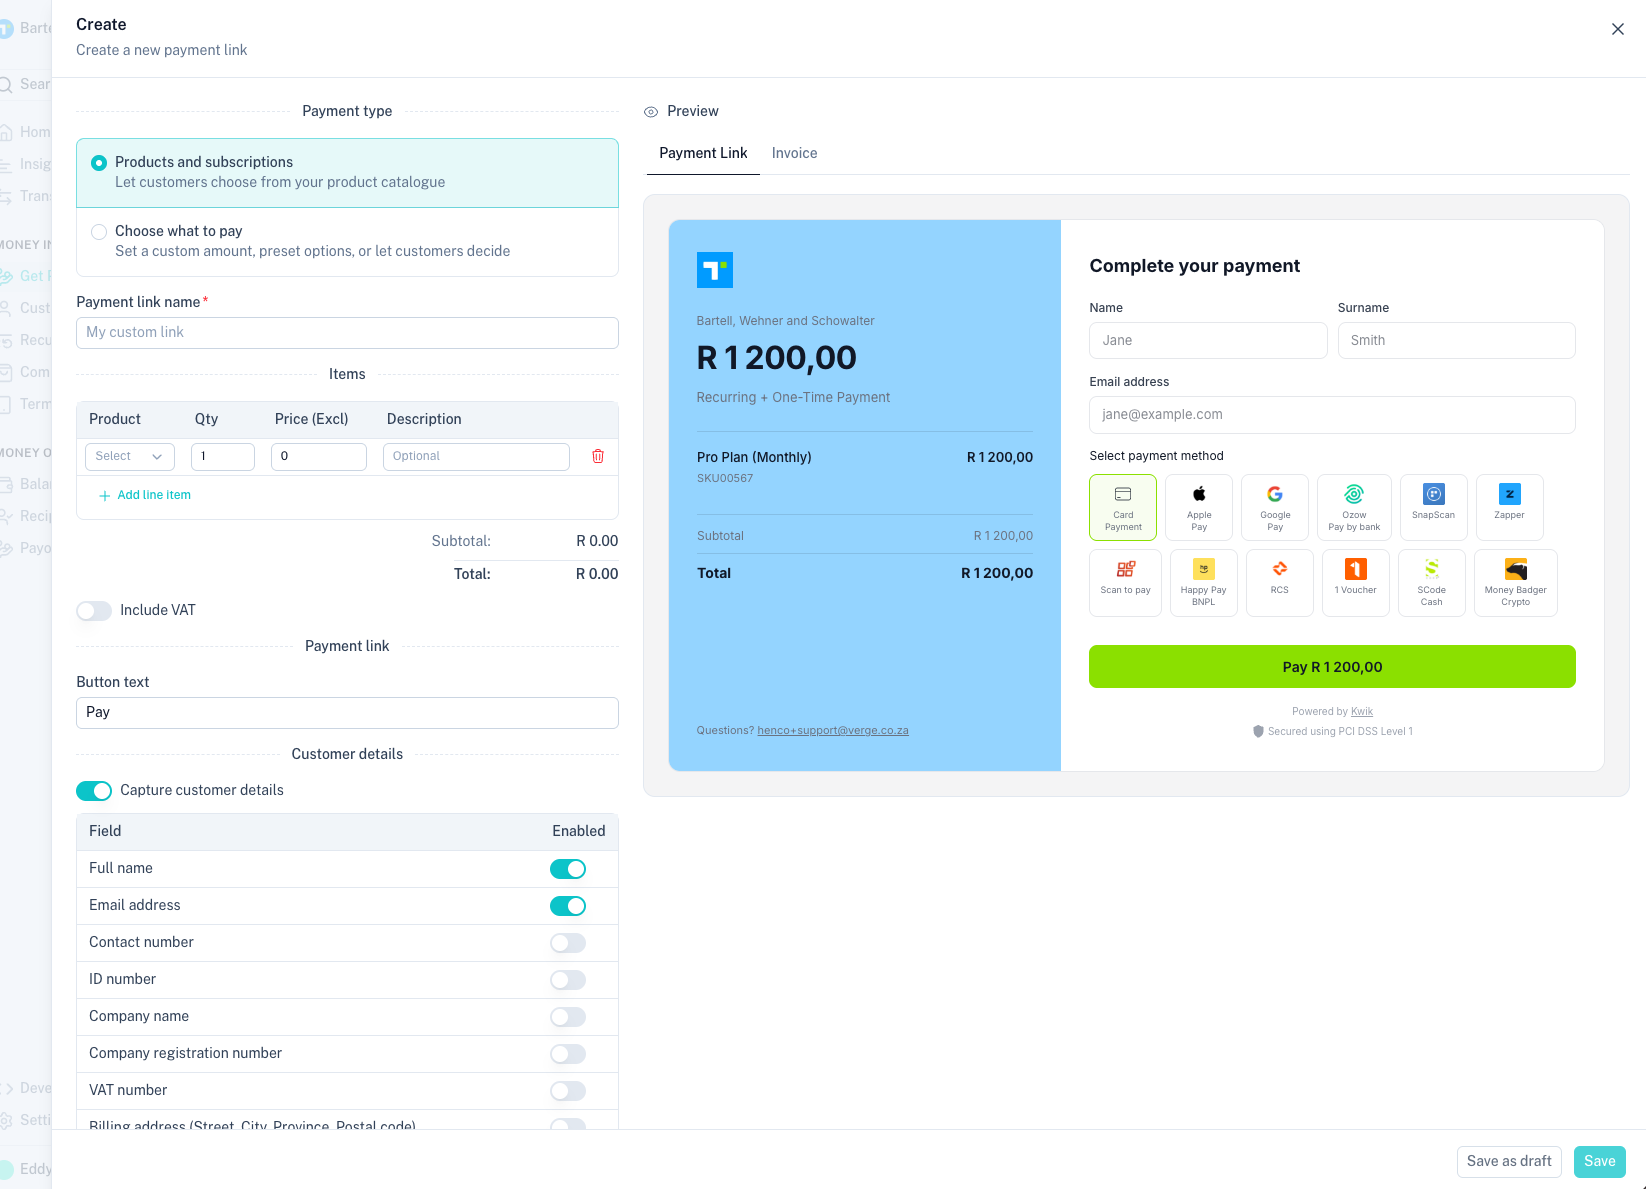Select Zapper payment method

(1510, 507)
